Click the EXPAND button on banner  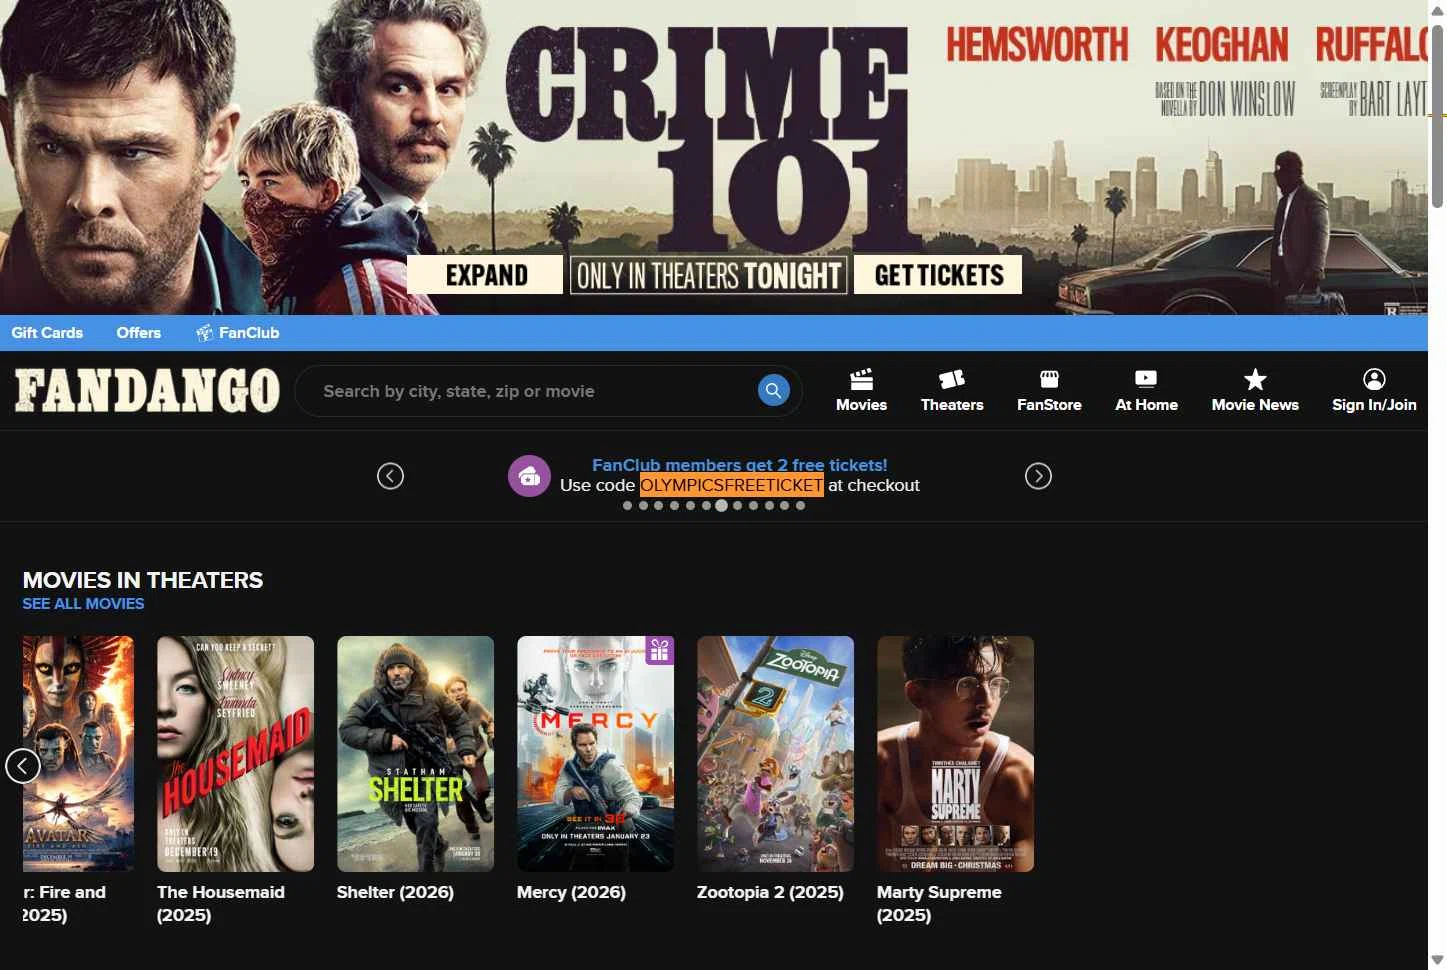coord(485,275)
